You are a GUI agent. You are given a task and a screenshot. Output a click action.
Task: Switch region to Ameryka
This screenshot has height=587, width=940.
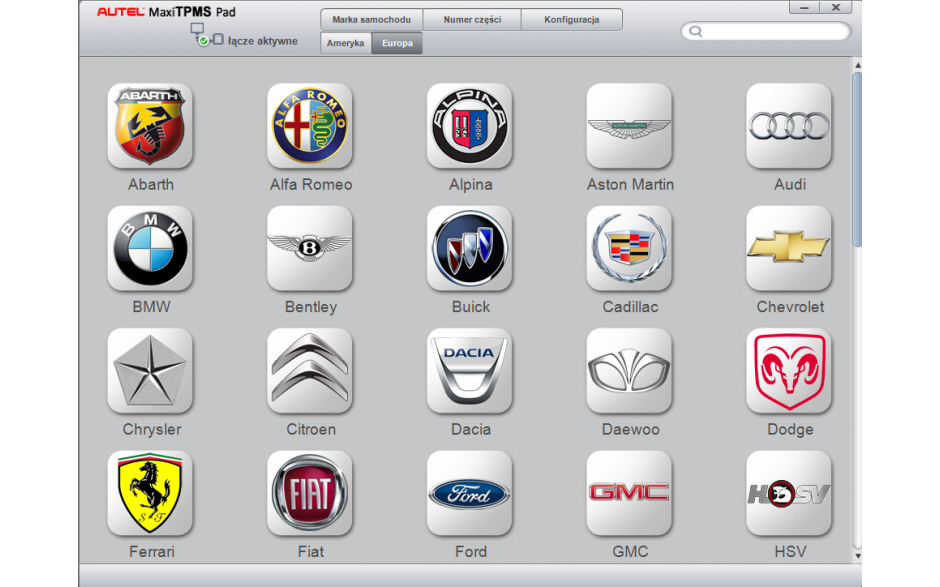pyautogui.click(x=346, y=43)
